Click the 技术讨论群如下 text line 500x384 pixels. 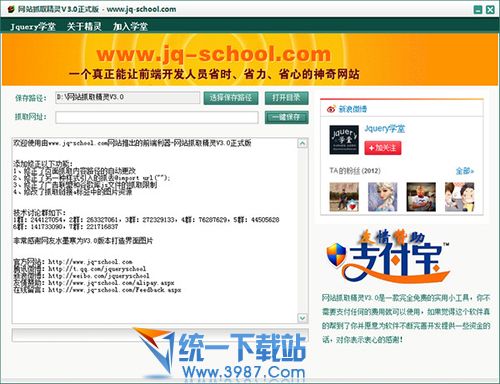coord(40,213)
